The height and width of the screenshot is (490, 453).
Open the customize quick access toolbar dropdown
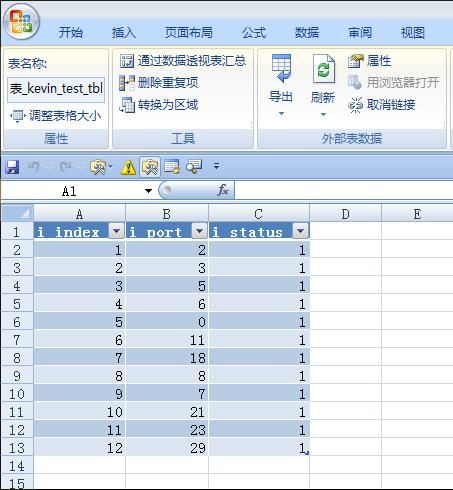(x=217, y=166)
